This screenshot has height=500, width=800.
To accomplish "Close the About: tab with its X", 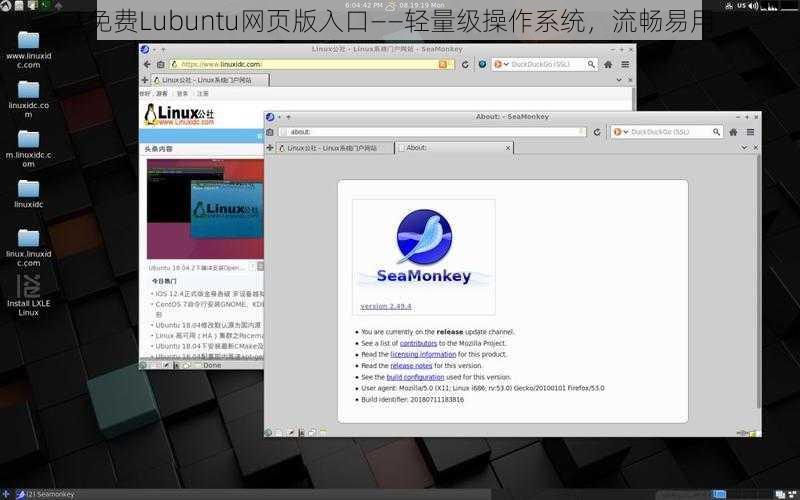I will click(508, 148).
